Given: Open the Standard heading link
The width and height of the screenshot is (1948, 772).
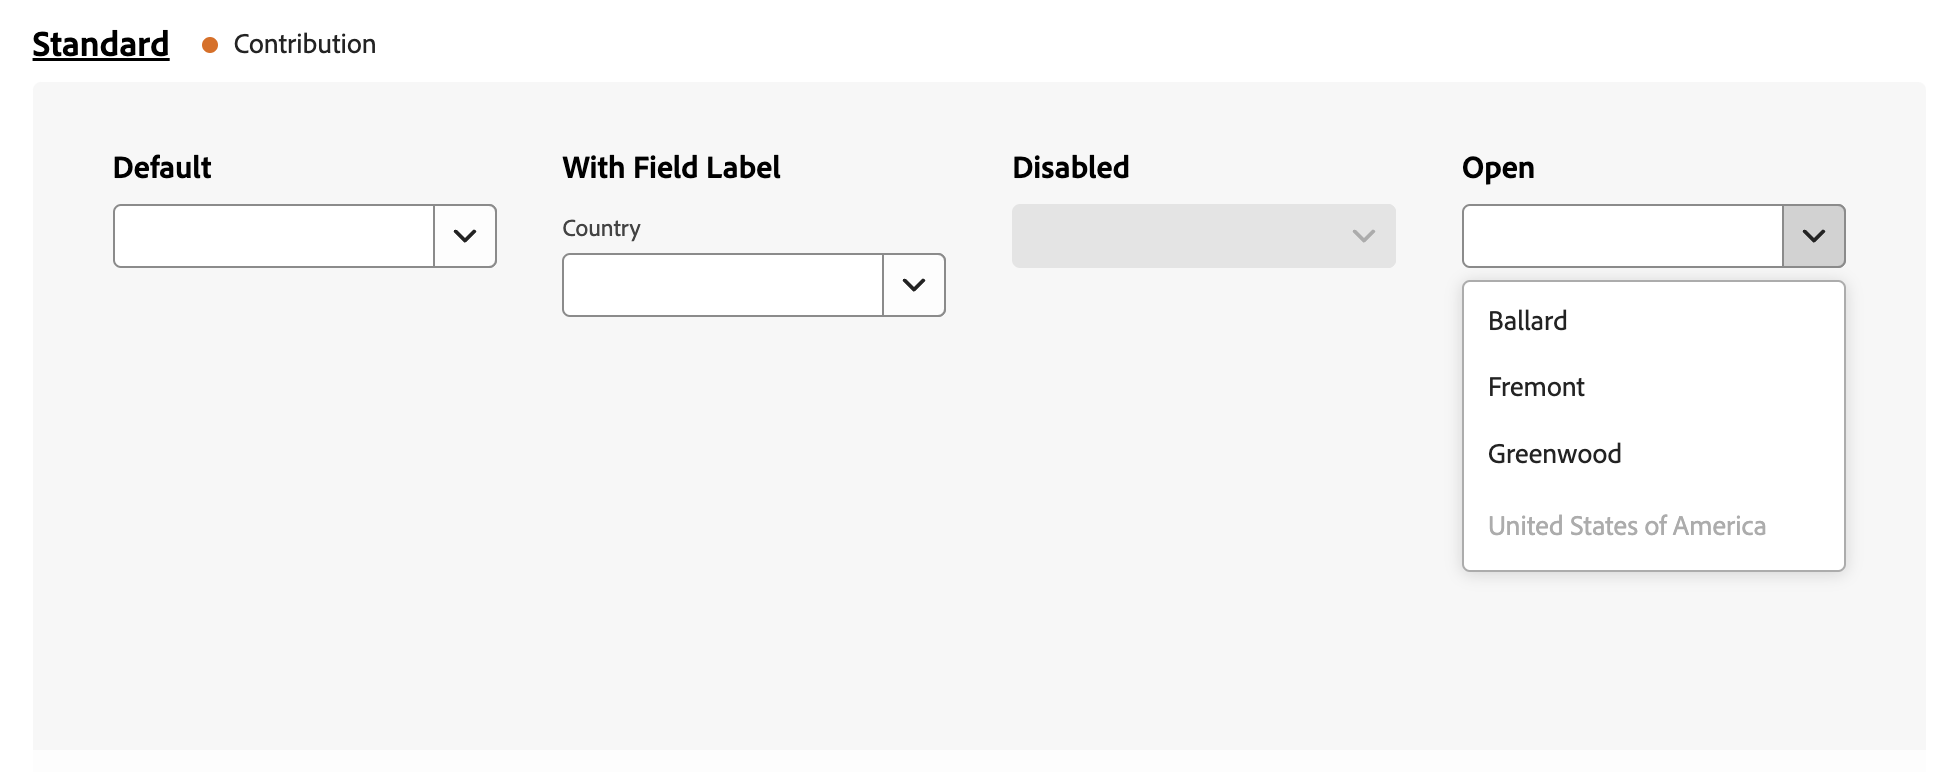Looking at the screenshot, I should pyautogui.click(x=101, y=44).
